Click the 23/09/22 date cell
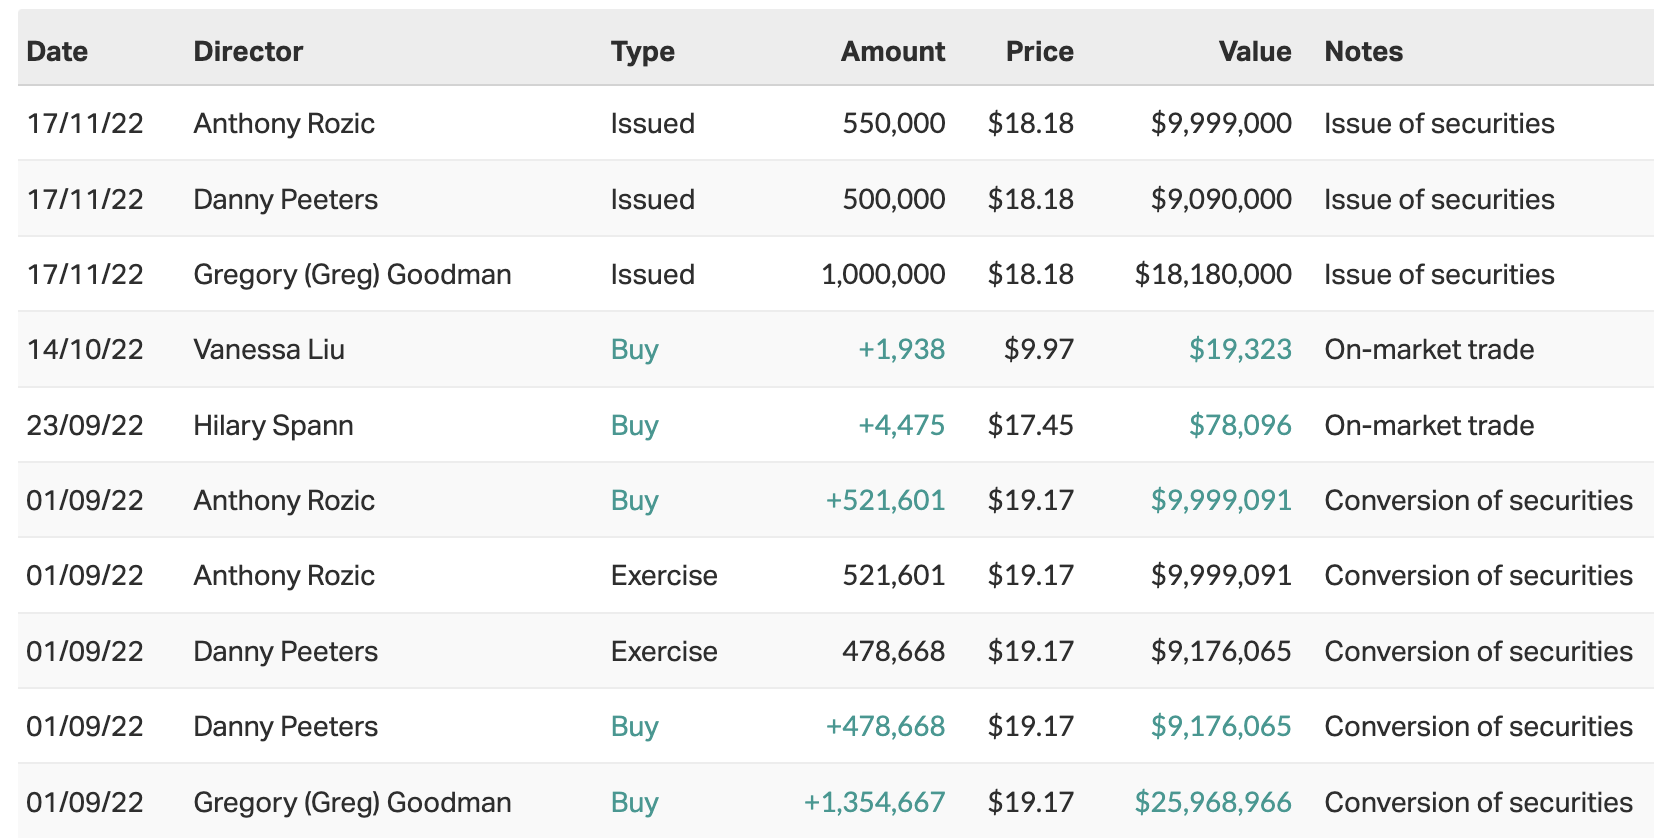The height and width of the screenshot is (838, 1654). click(x=85, y=426)
